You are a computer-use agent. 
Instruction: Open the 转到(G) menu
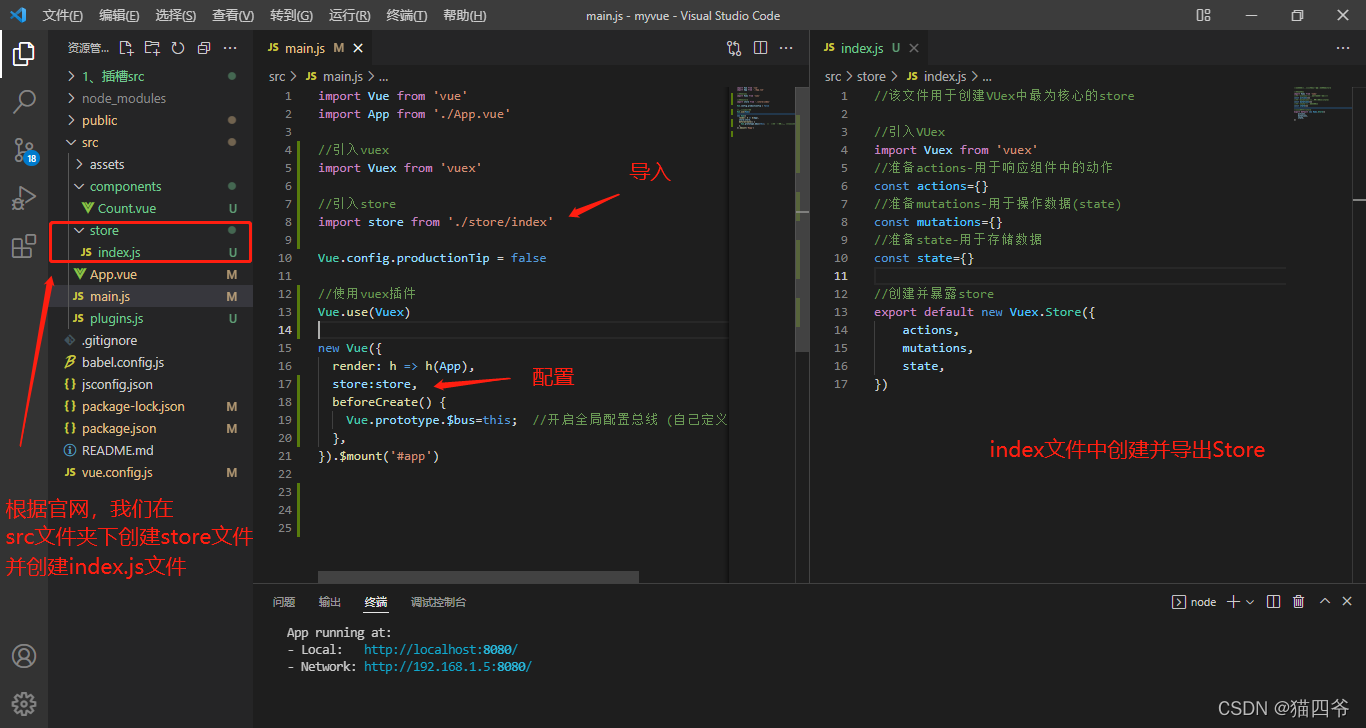[291, 15]
